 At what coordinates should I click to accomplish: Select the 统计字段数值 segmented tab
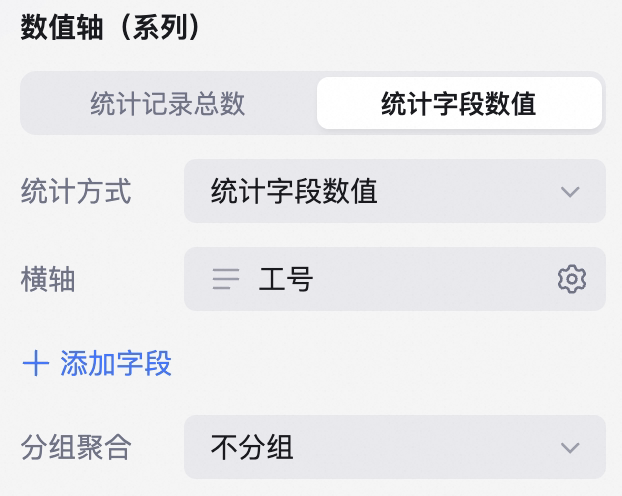pos(459,103)
